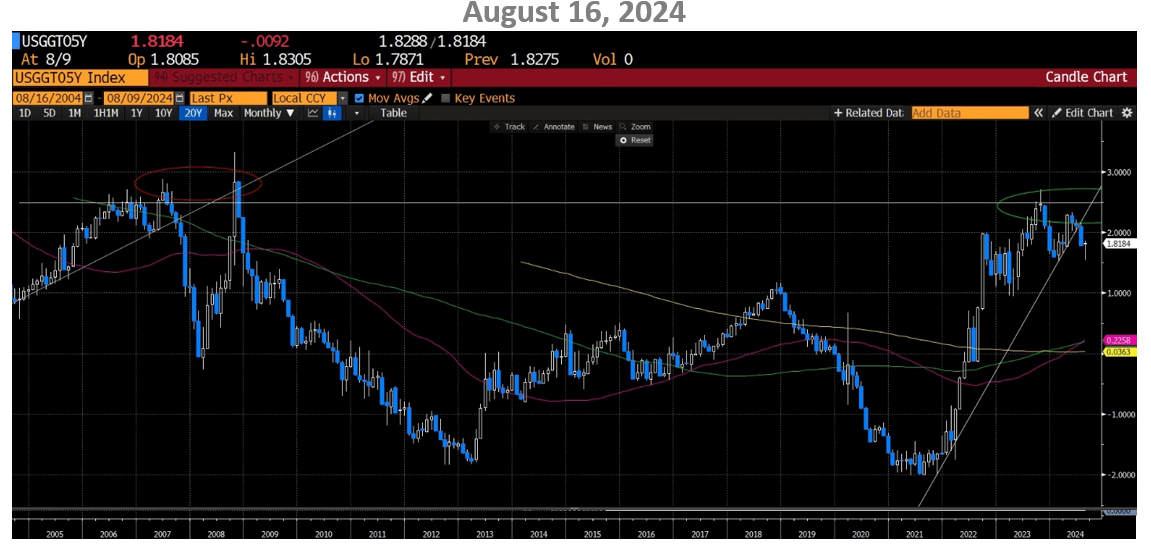
Task: Click the Reset zoom button
Action: 635,140
